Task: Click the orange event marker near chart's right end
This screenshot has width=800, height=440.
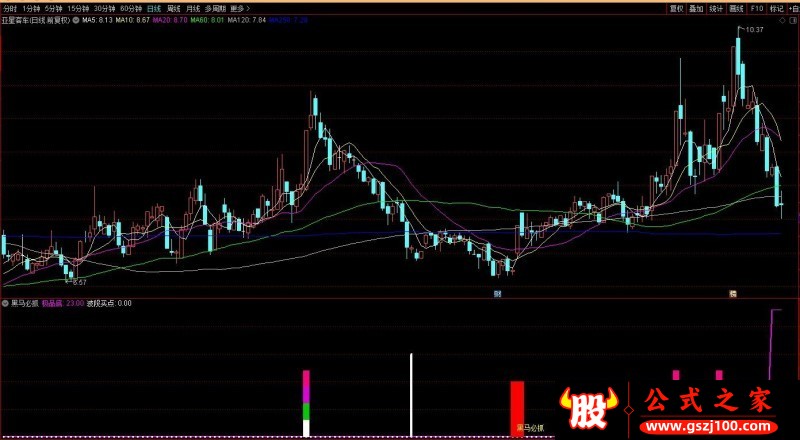Action: (733, 294)
